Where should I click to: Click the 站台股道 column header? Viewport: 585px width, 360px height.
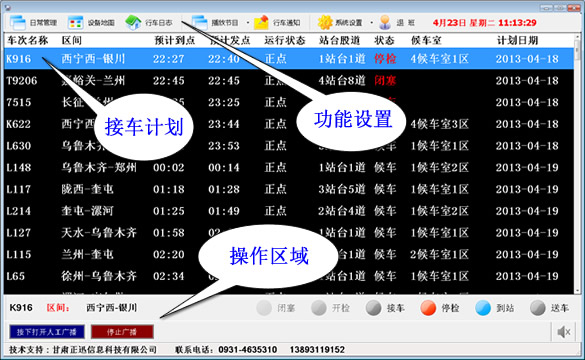(x=340, y=40)
